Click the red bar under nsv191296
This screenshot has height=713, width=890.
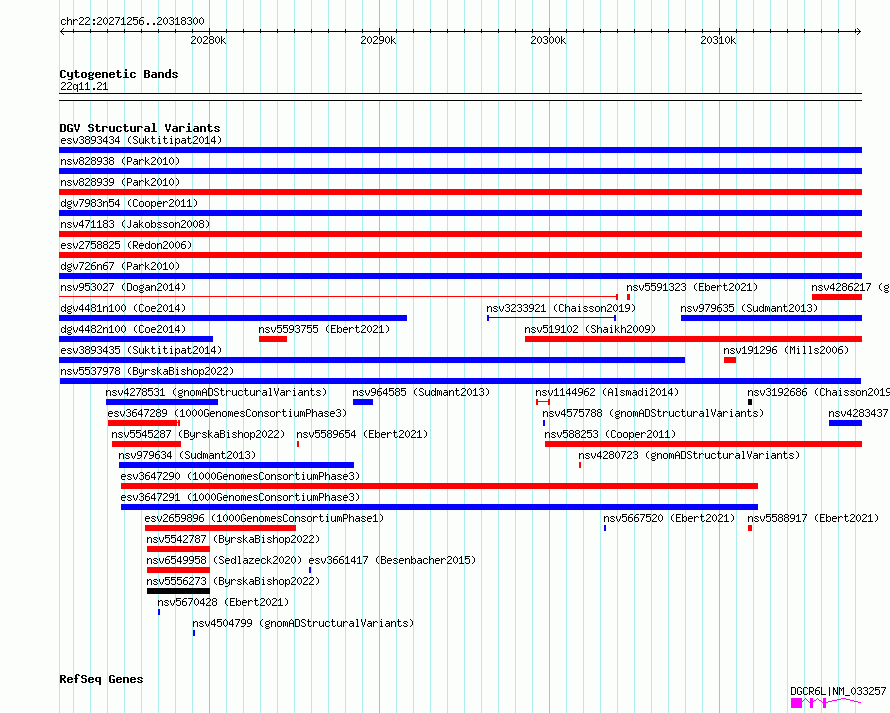point(730,360)
